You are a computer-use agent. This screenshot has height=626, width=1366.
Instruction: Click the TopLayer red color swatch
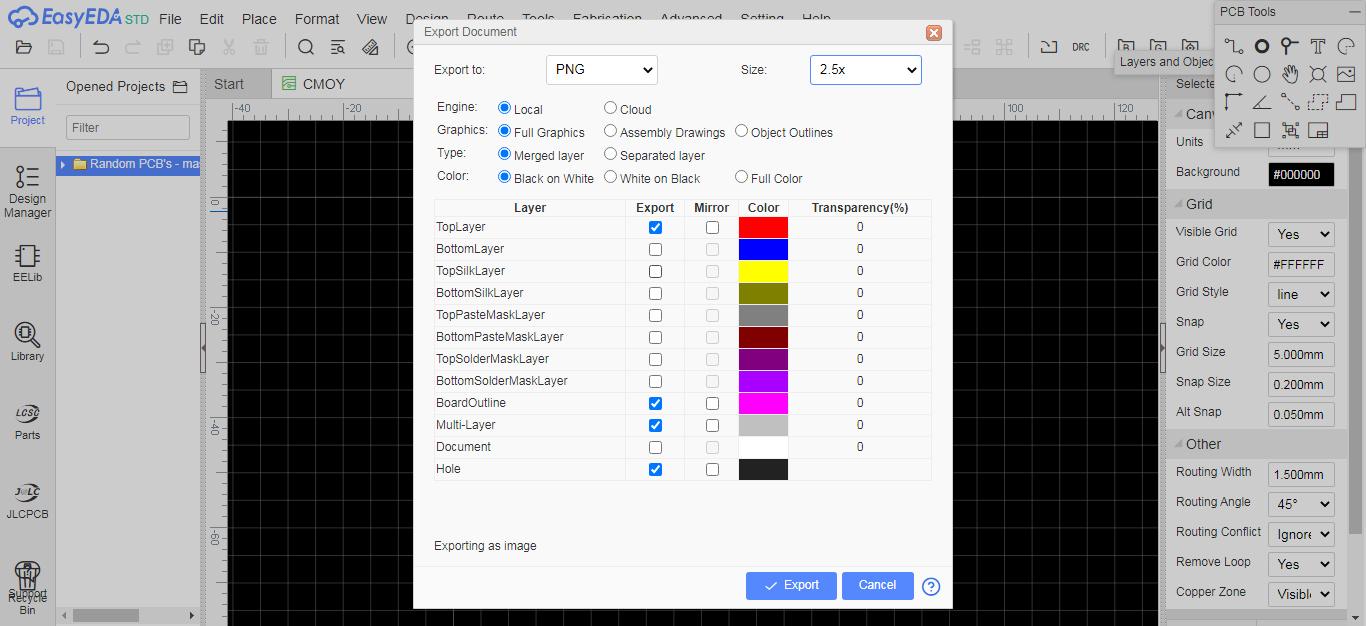tap(763, 227)
